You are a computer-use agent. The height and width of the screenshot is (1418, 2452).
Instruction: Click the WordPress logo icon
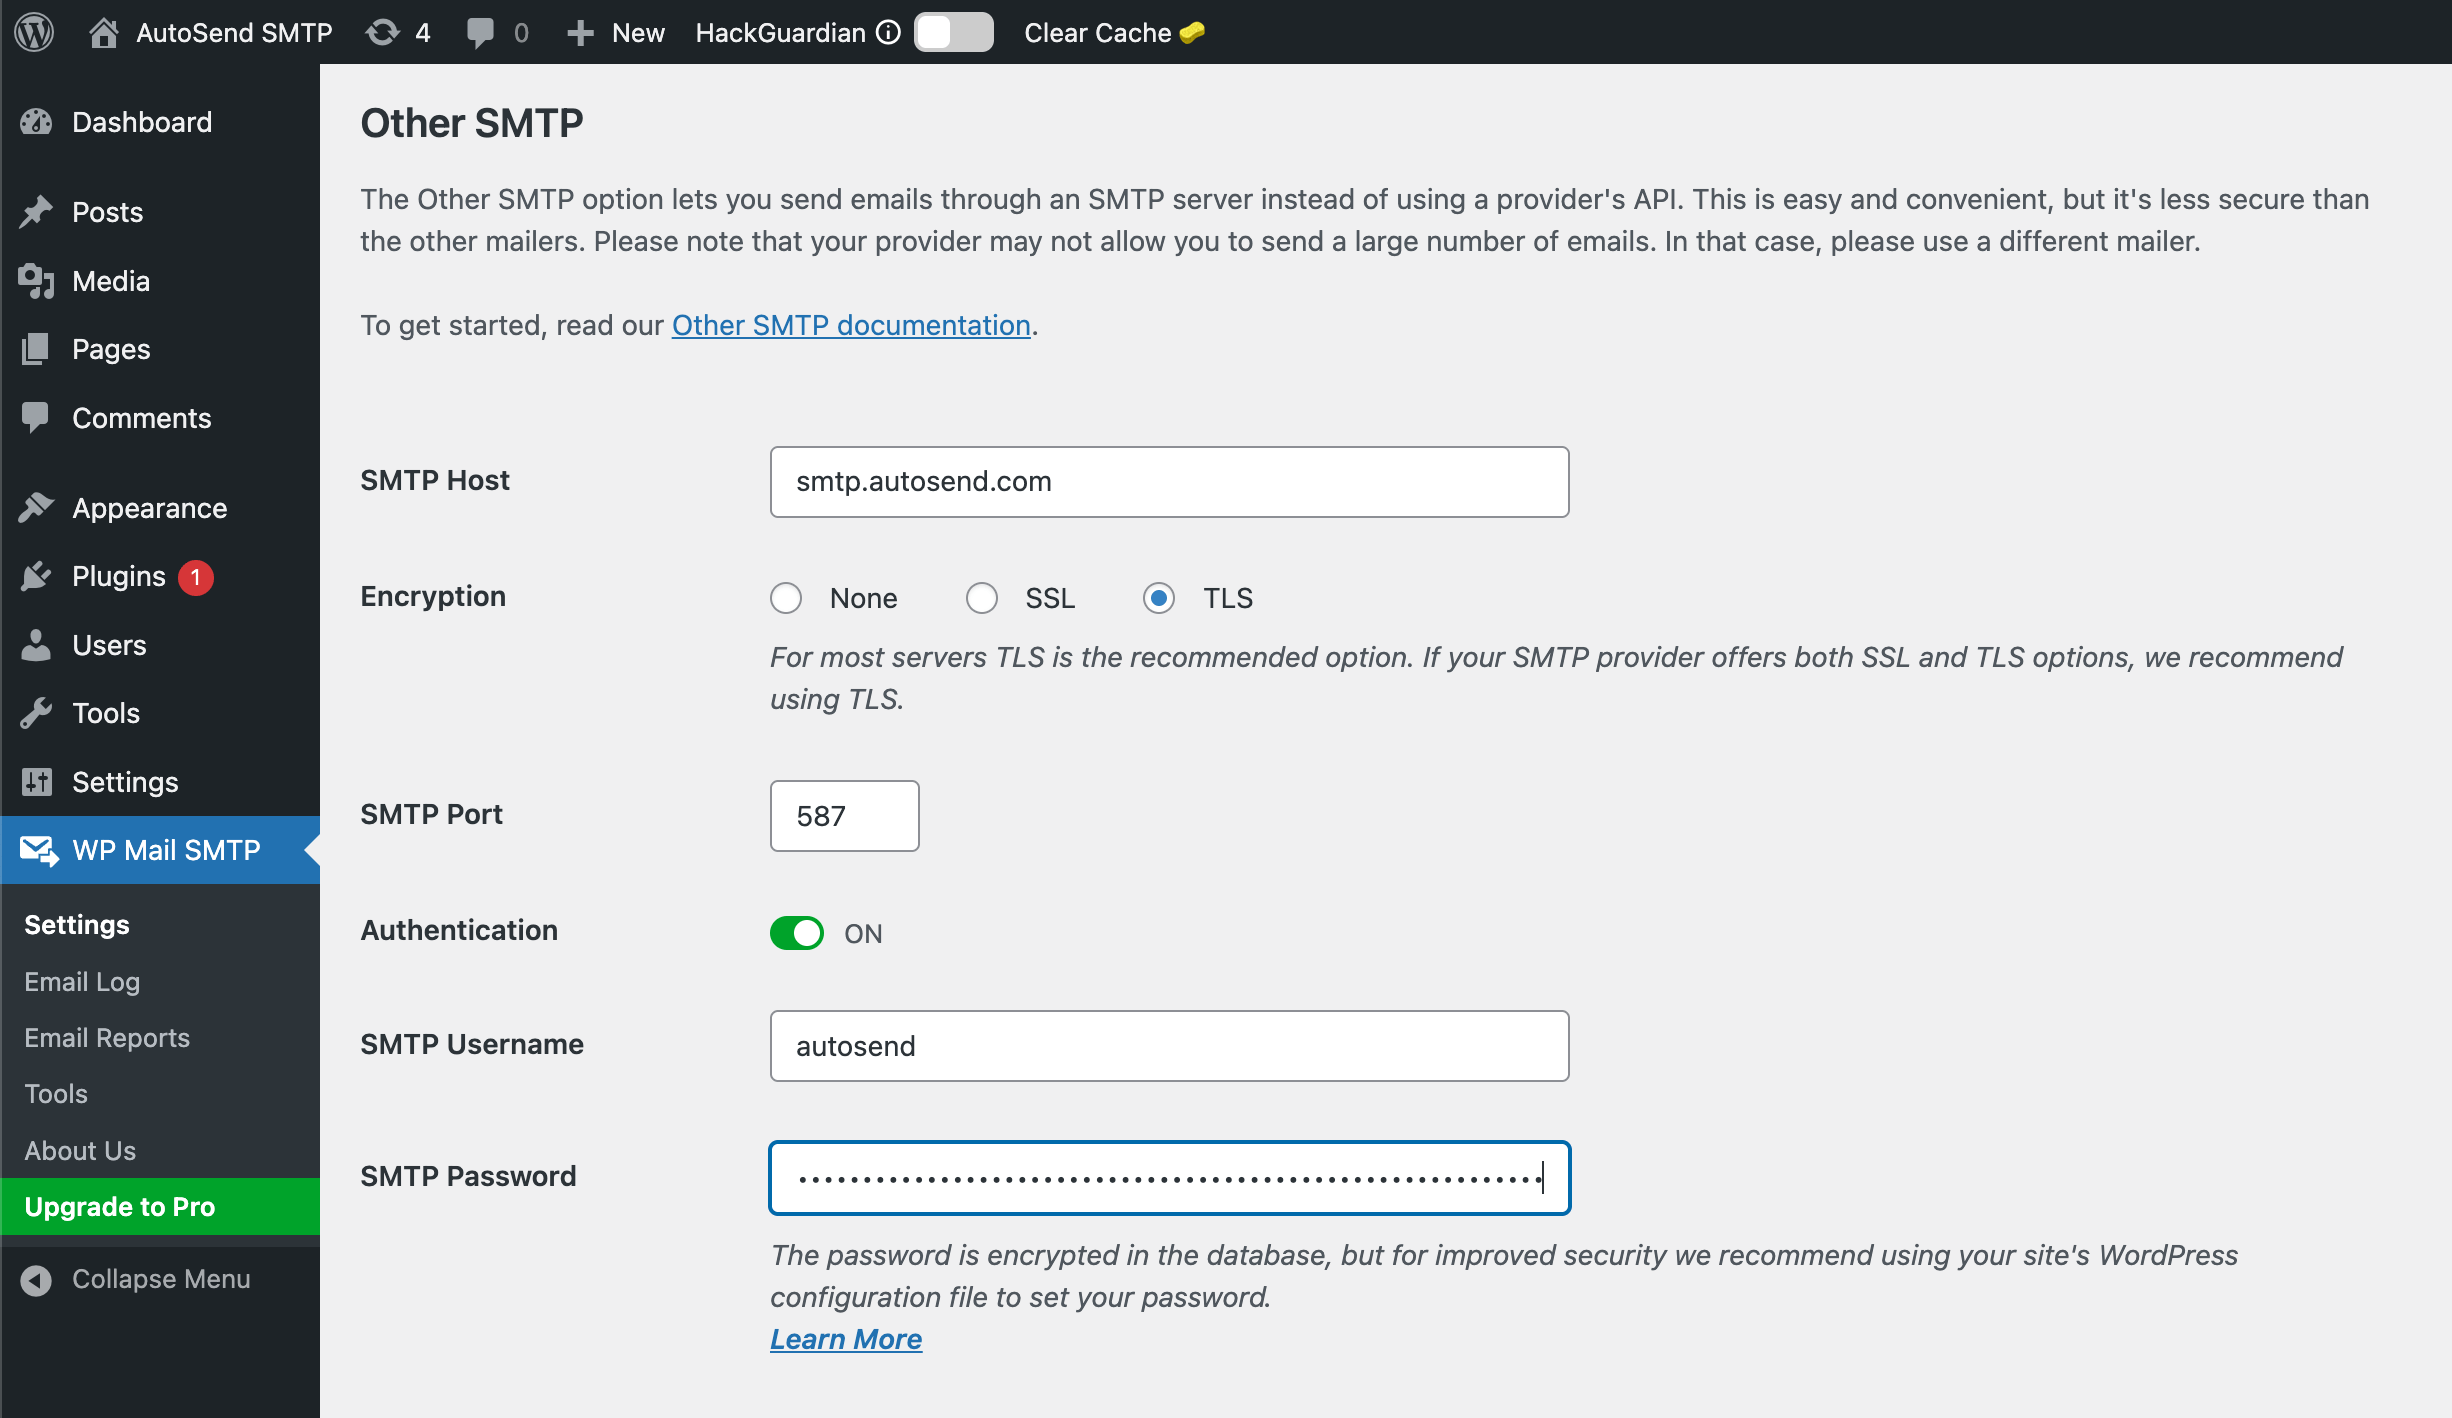[33, 32]
